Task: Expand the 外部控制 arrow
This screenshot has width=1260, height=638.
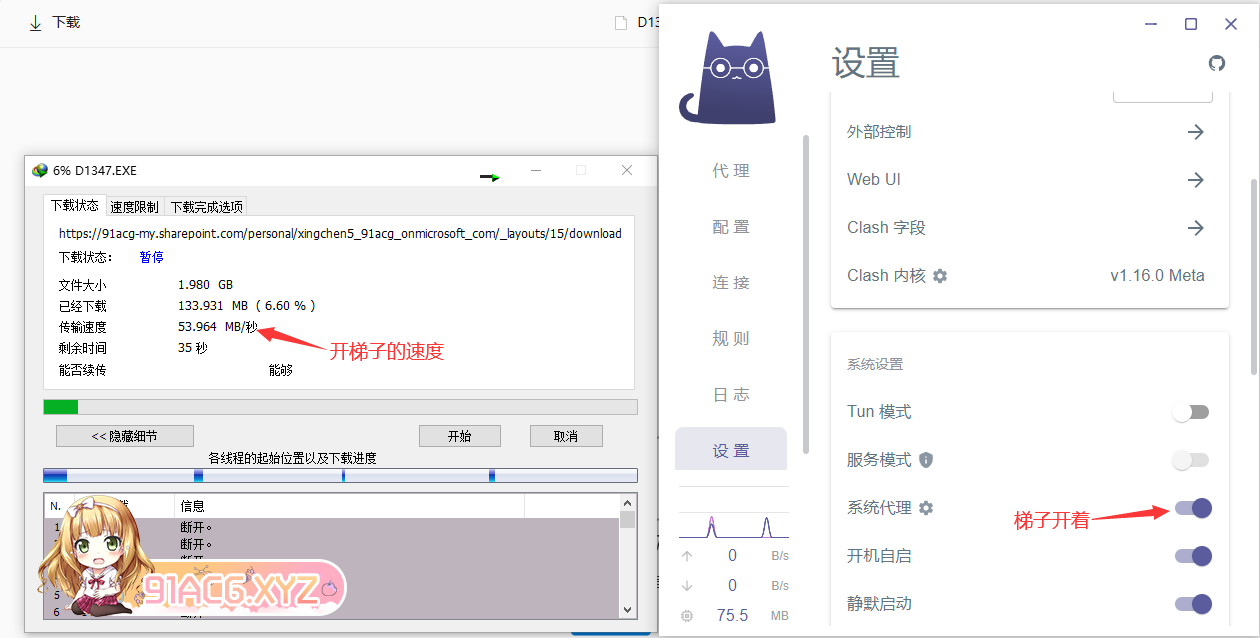Action: click(1195, 132)
